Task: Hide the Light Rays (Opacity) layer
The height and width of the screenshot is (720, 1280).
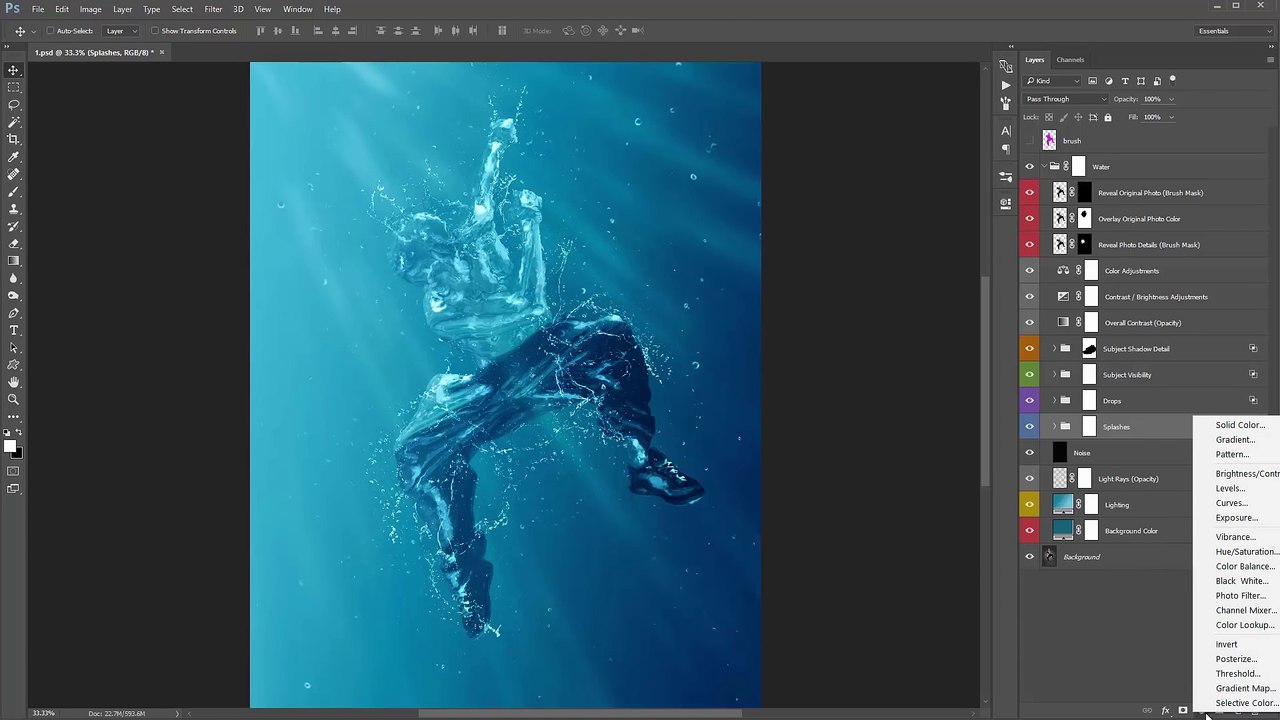Action: click(1029, 479)
